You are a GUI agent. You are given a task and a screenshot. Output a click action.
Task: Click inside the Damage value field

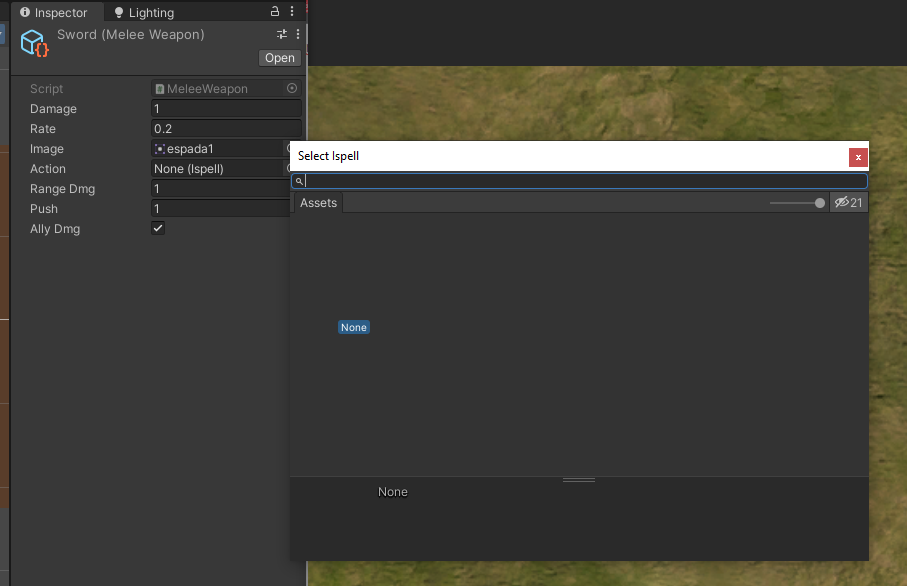coord(225,108)
